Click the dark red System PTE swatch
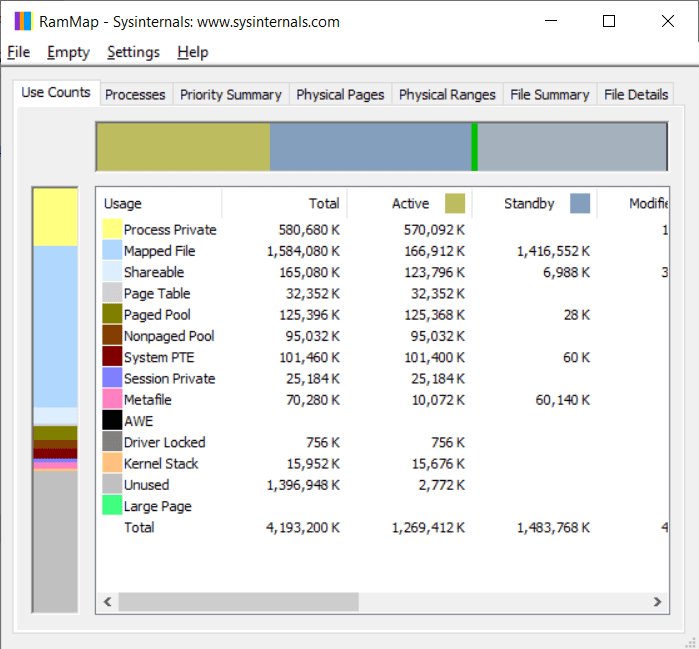Viewport: 699px width, 649px height. click(112, 357)
